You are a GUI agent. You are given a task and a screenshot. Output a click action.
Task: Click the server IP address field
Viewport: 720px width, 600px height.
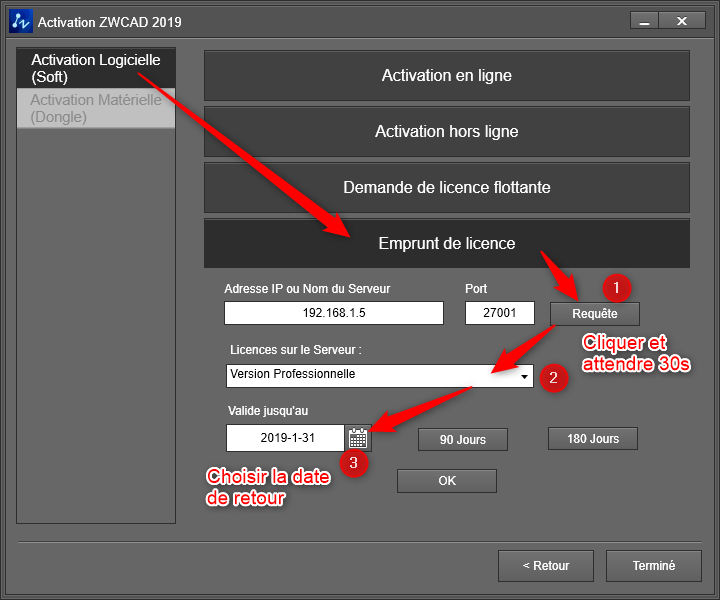333,314
